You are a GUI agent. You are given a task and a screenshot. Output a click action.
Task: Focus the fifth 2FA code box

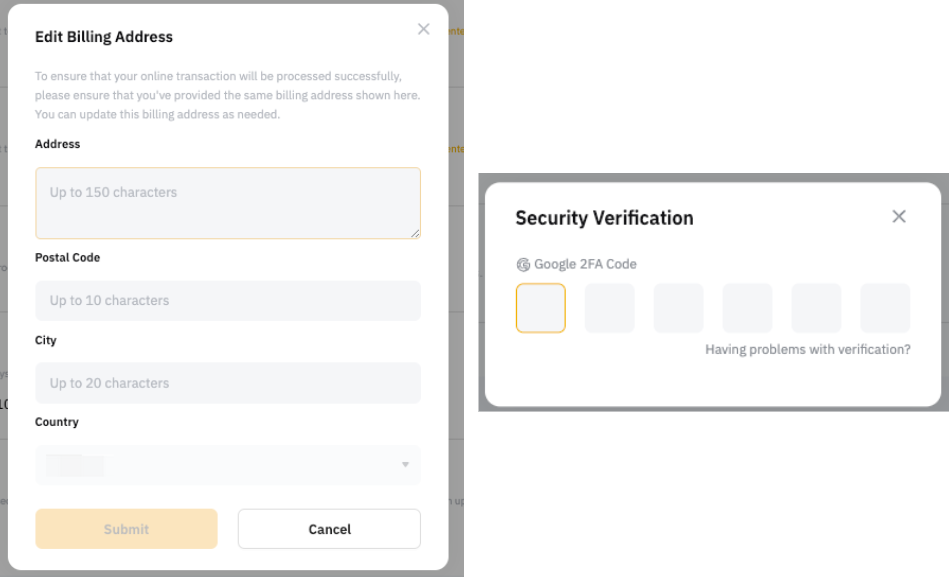(817, 308)
